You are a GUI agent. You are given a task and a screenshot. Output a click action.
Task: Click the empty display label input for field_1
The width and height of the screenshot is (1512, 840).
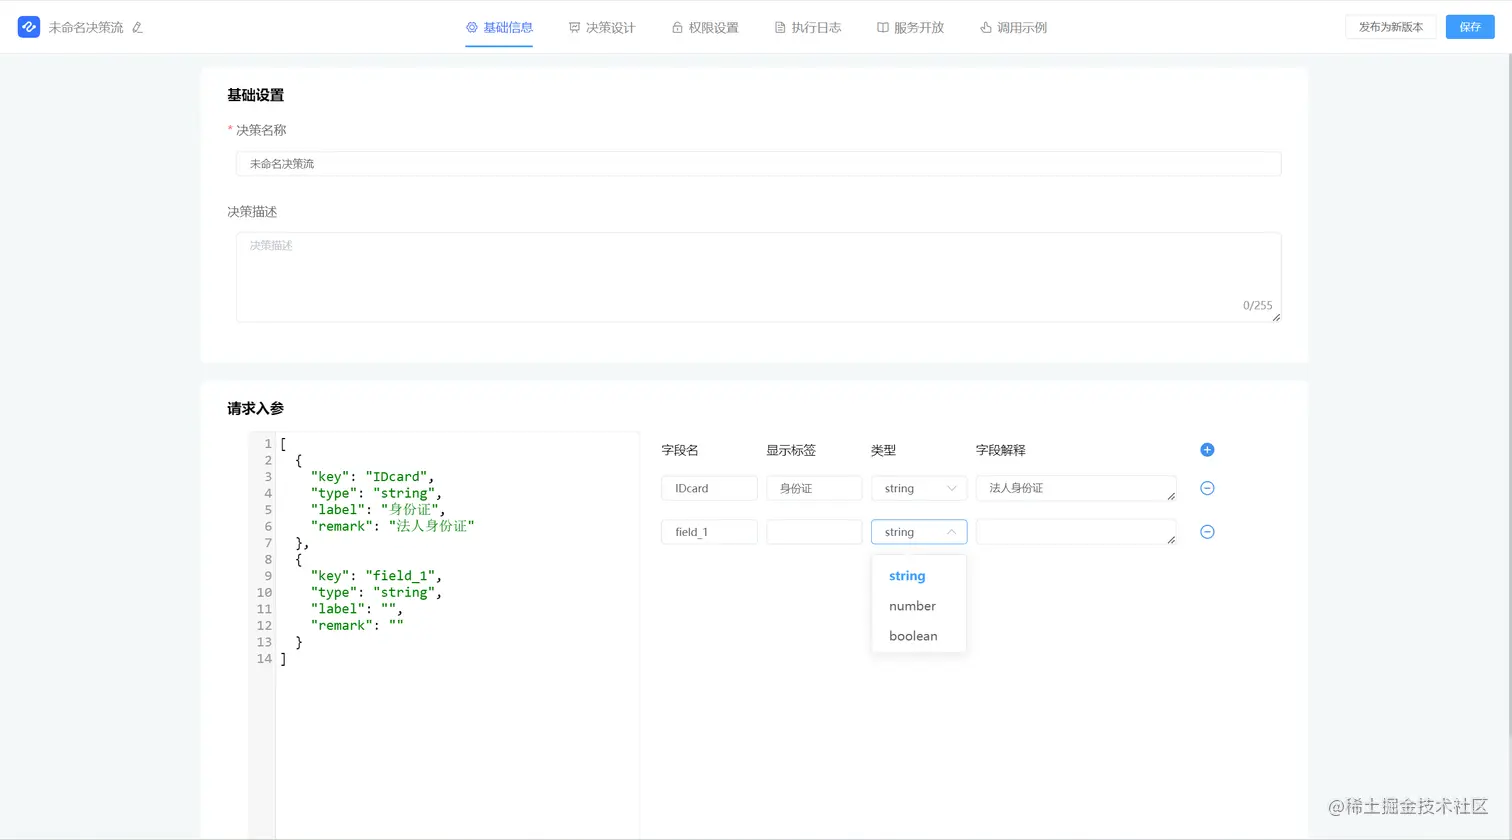(x=814, y=532)
